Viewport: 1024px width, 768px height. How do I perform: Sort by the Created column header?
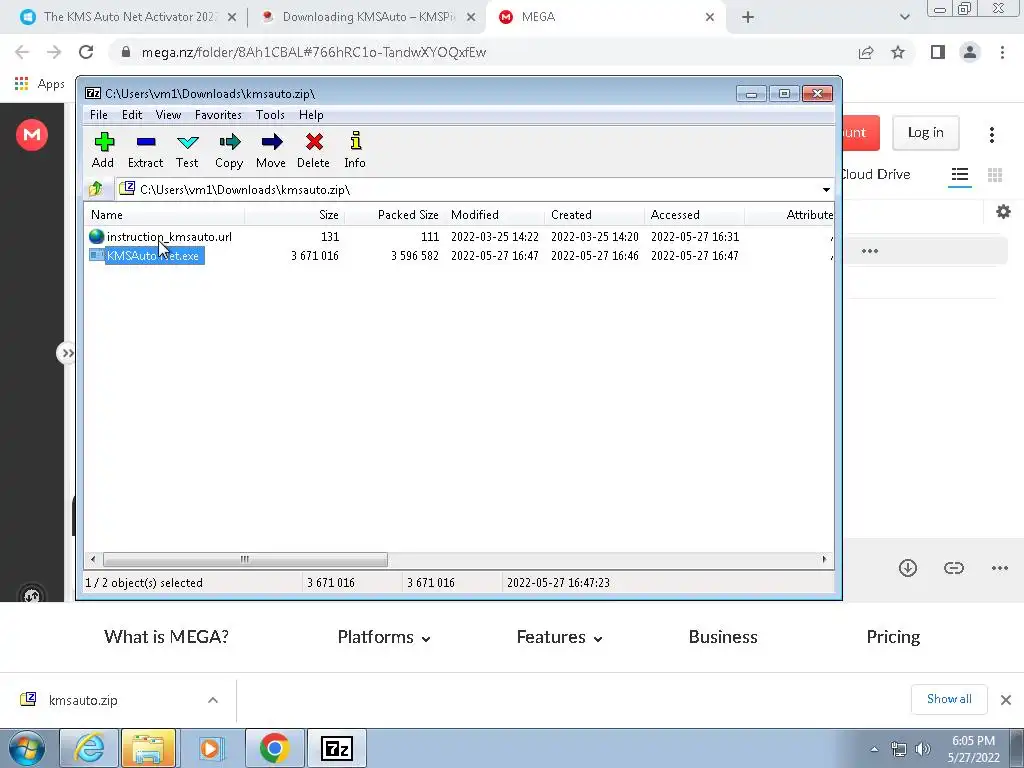594,215
